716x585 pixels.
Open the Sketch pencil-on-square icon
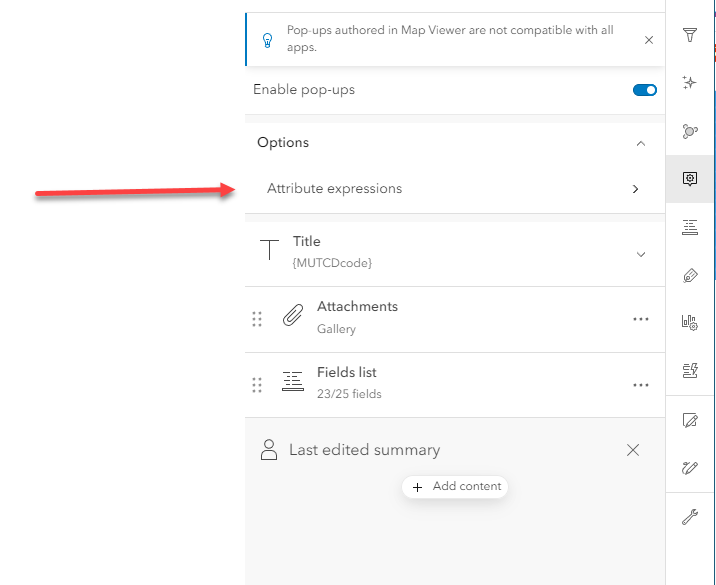(x=689, y=420)
